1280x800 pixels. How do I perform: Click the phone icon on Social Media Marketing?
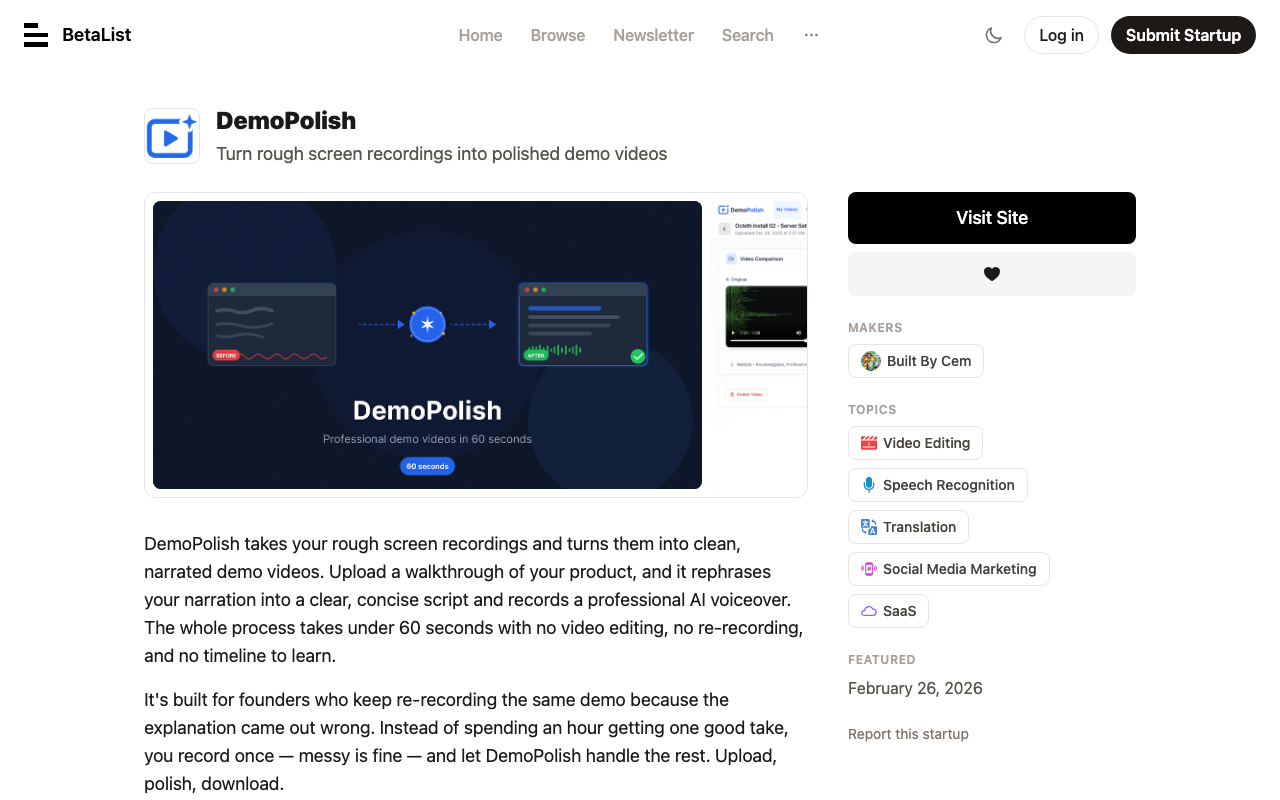(x=869, y=569)
